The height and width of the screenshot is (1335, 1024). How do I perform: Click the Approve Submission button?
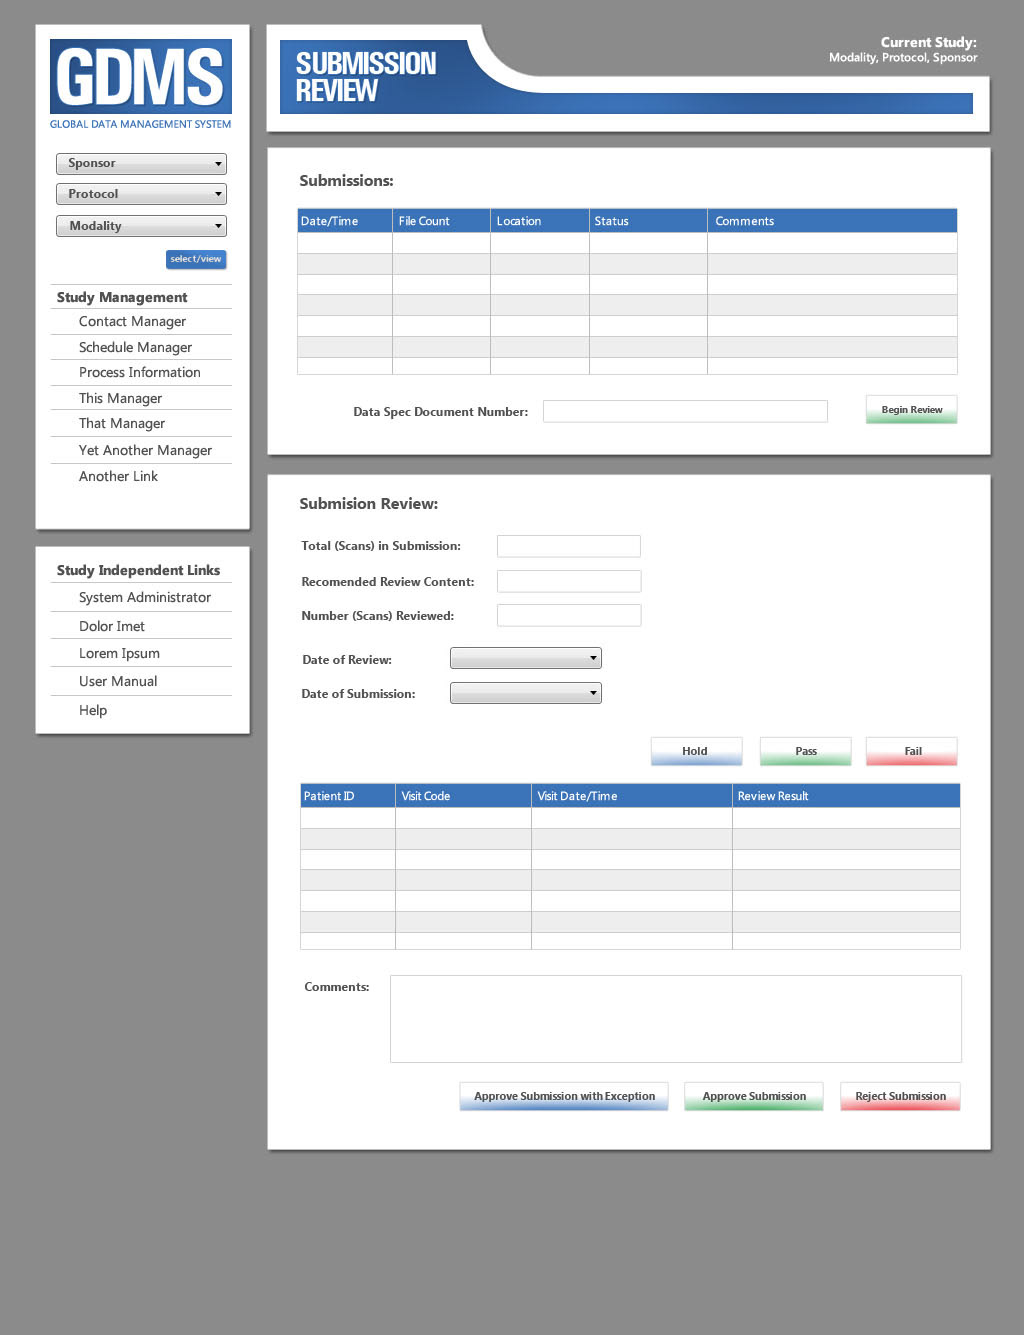click(x=754, y=1096)
